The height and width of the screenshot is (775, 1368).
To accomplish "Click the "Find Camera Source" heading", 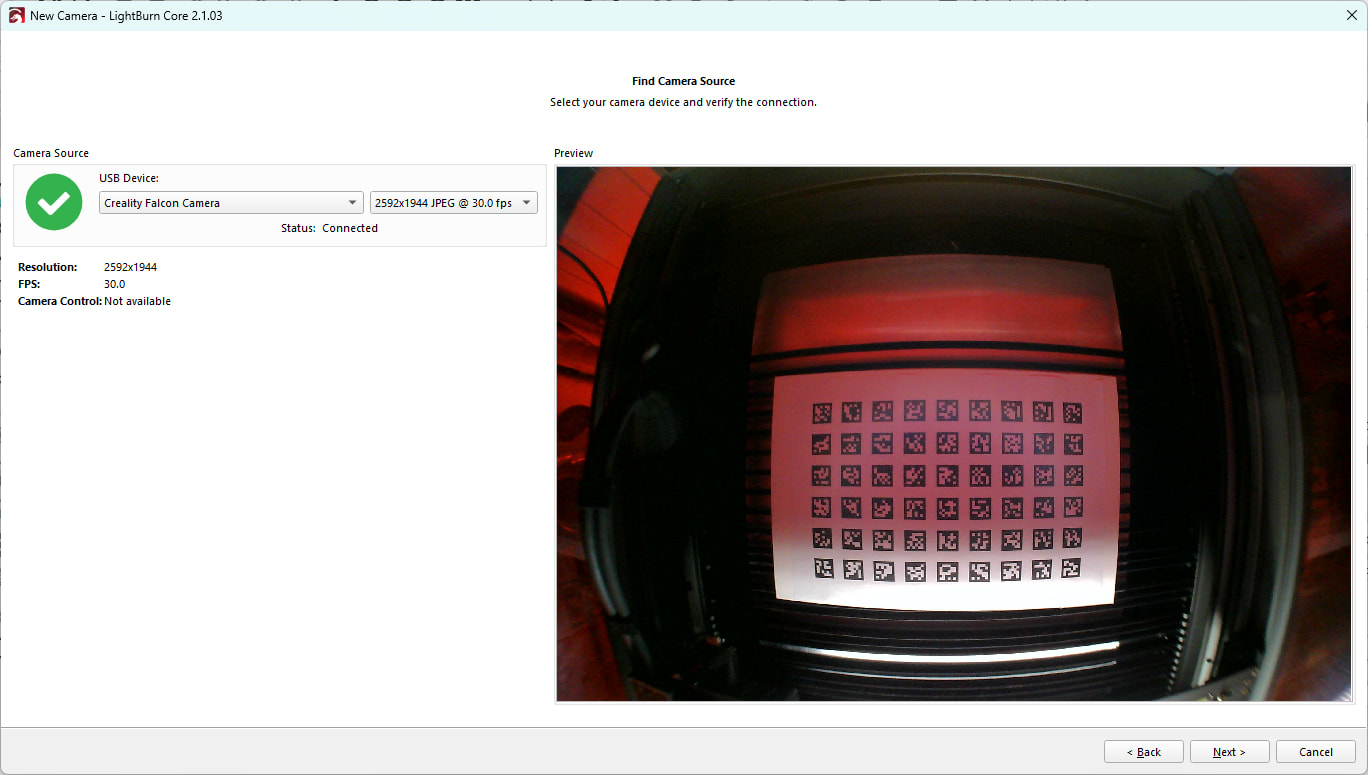I will pos(683,81).
